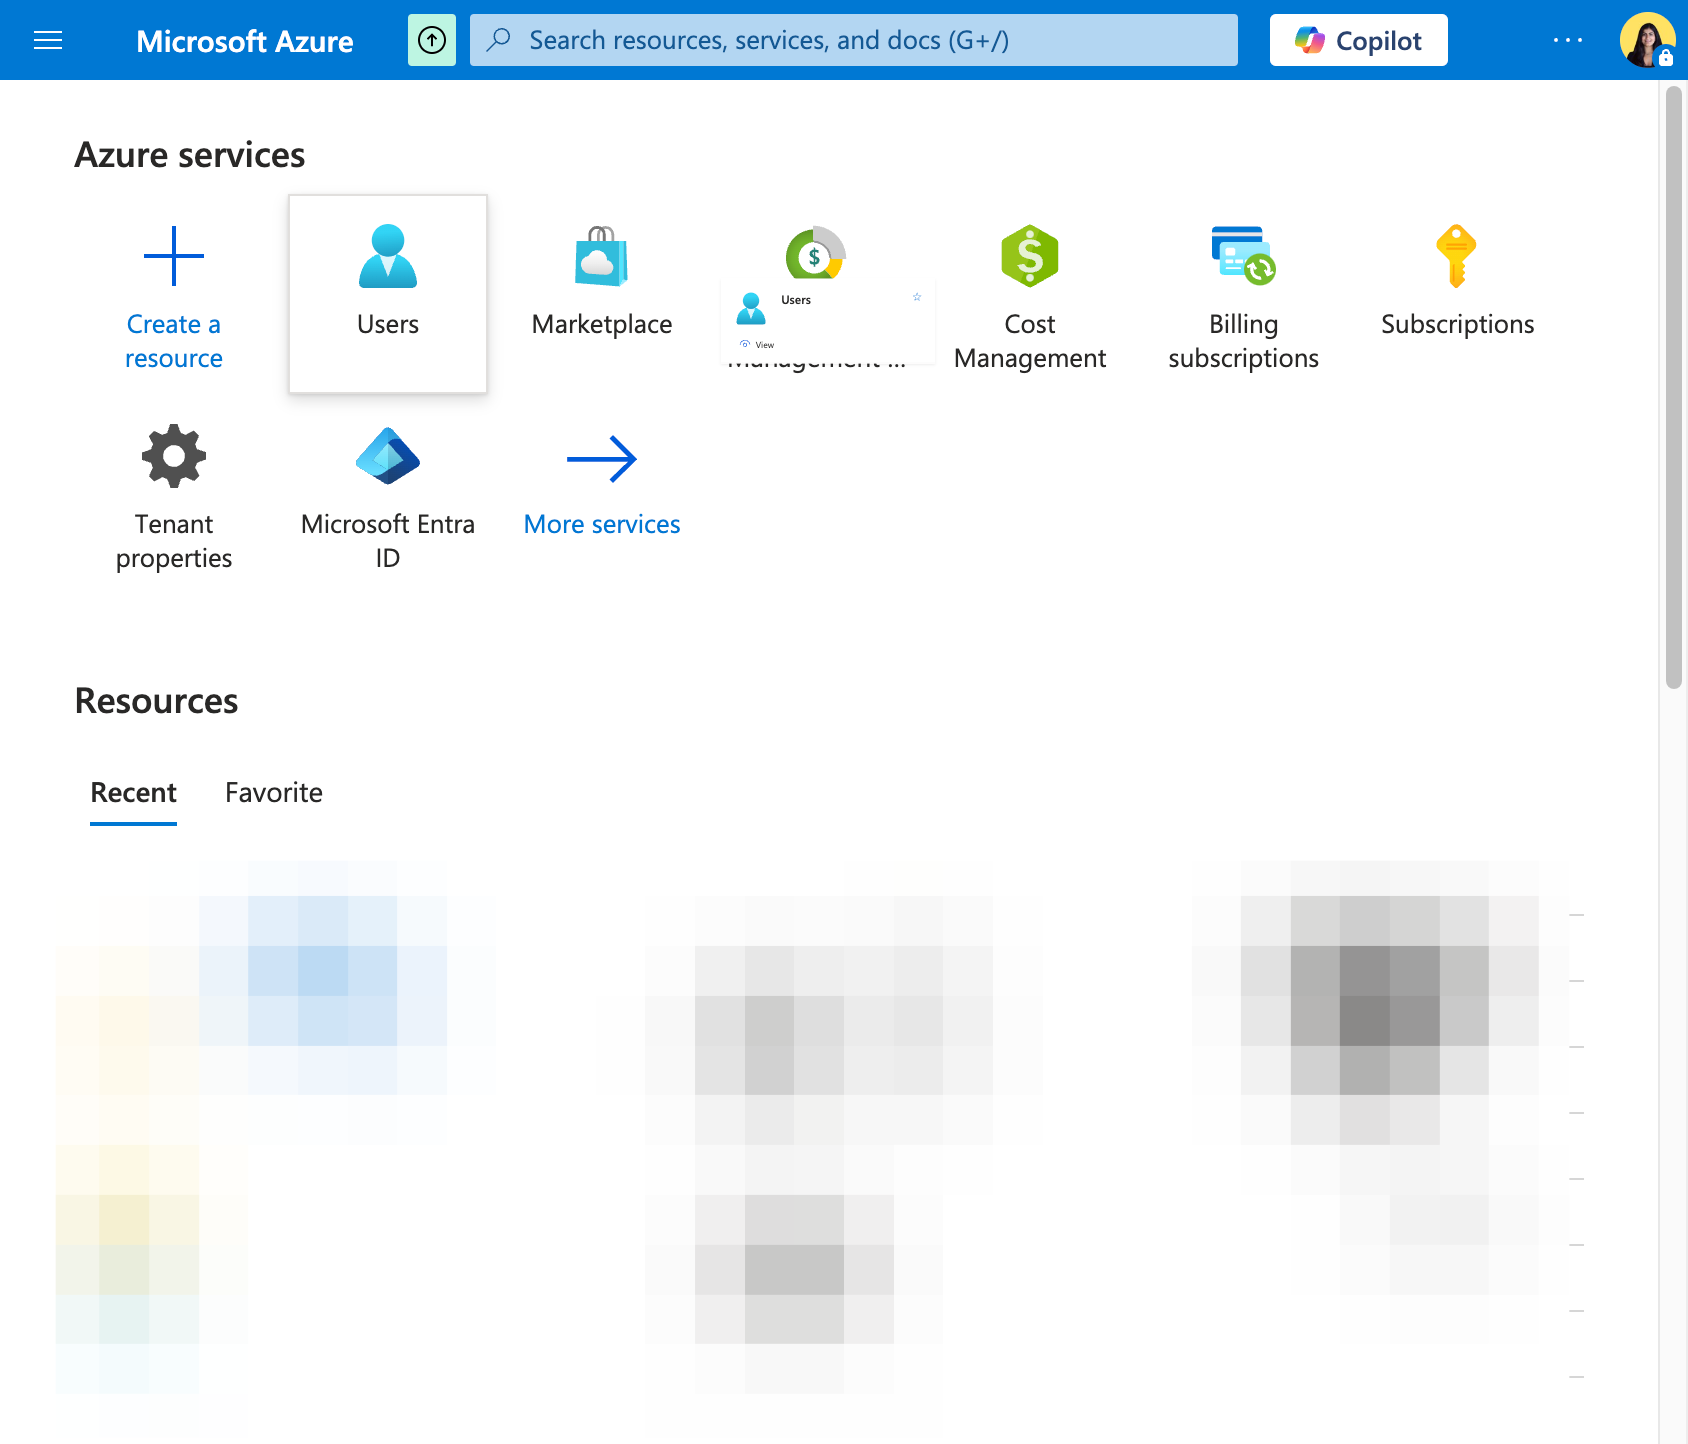Open the account profile avatar
The height and width of the screenshot is (1444, 1688).
pos(1647,40)
